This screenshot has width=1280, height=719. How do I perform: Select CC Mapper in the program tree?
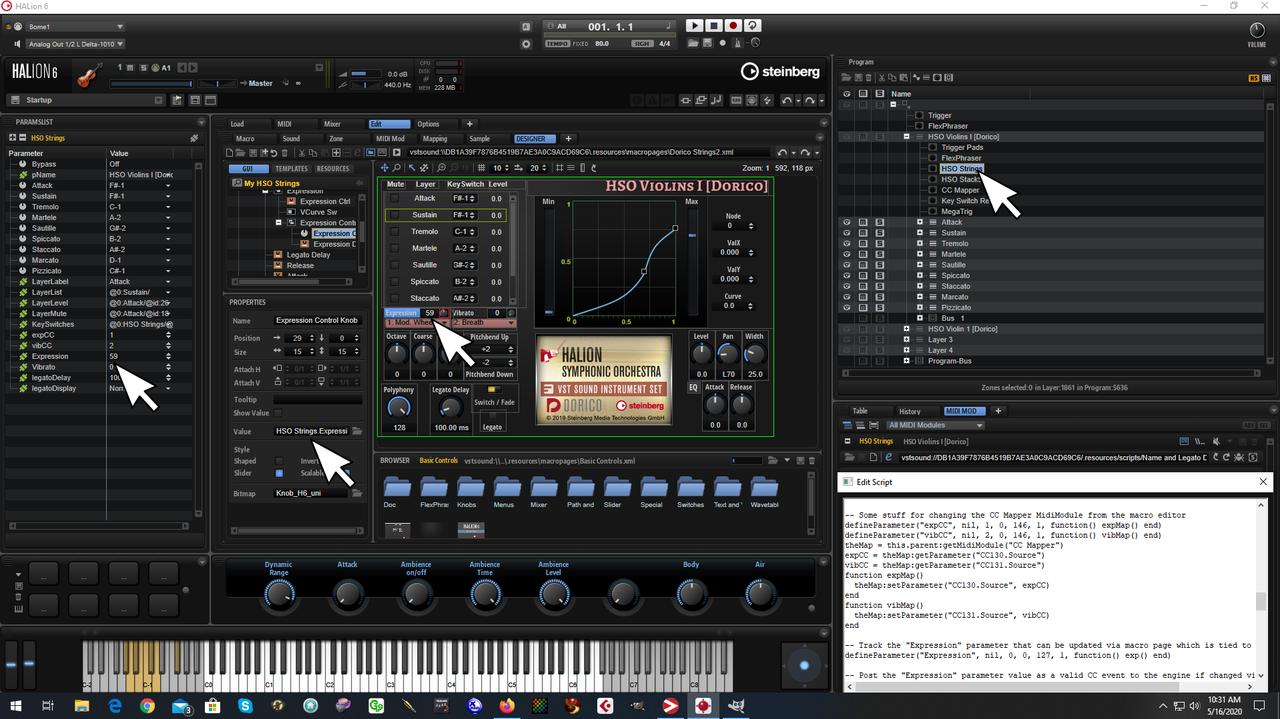pyautogui.click(x=960, y=190)
